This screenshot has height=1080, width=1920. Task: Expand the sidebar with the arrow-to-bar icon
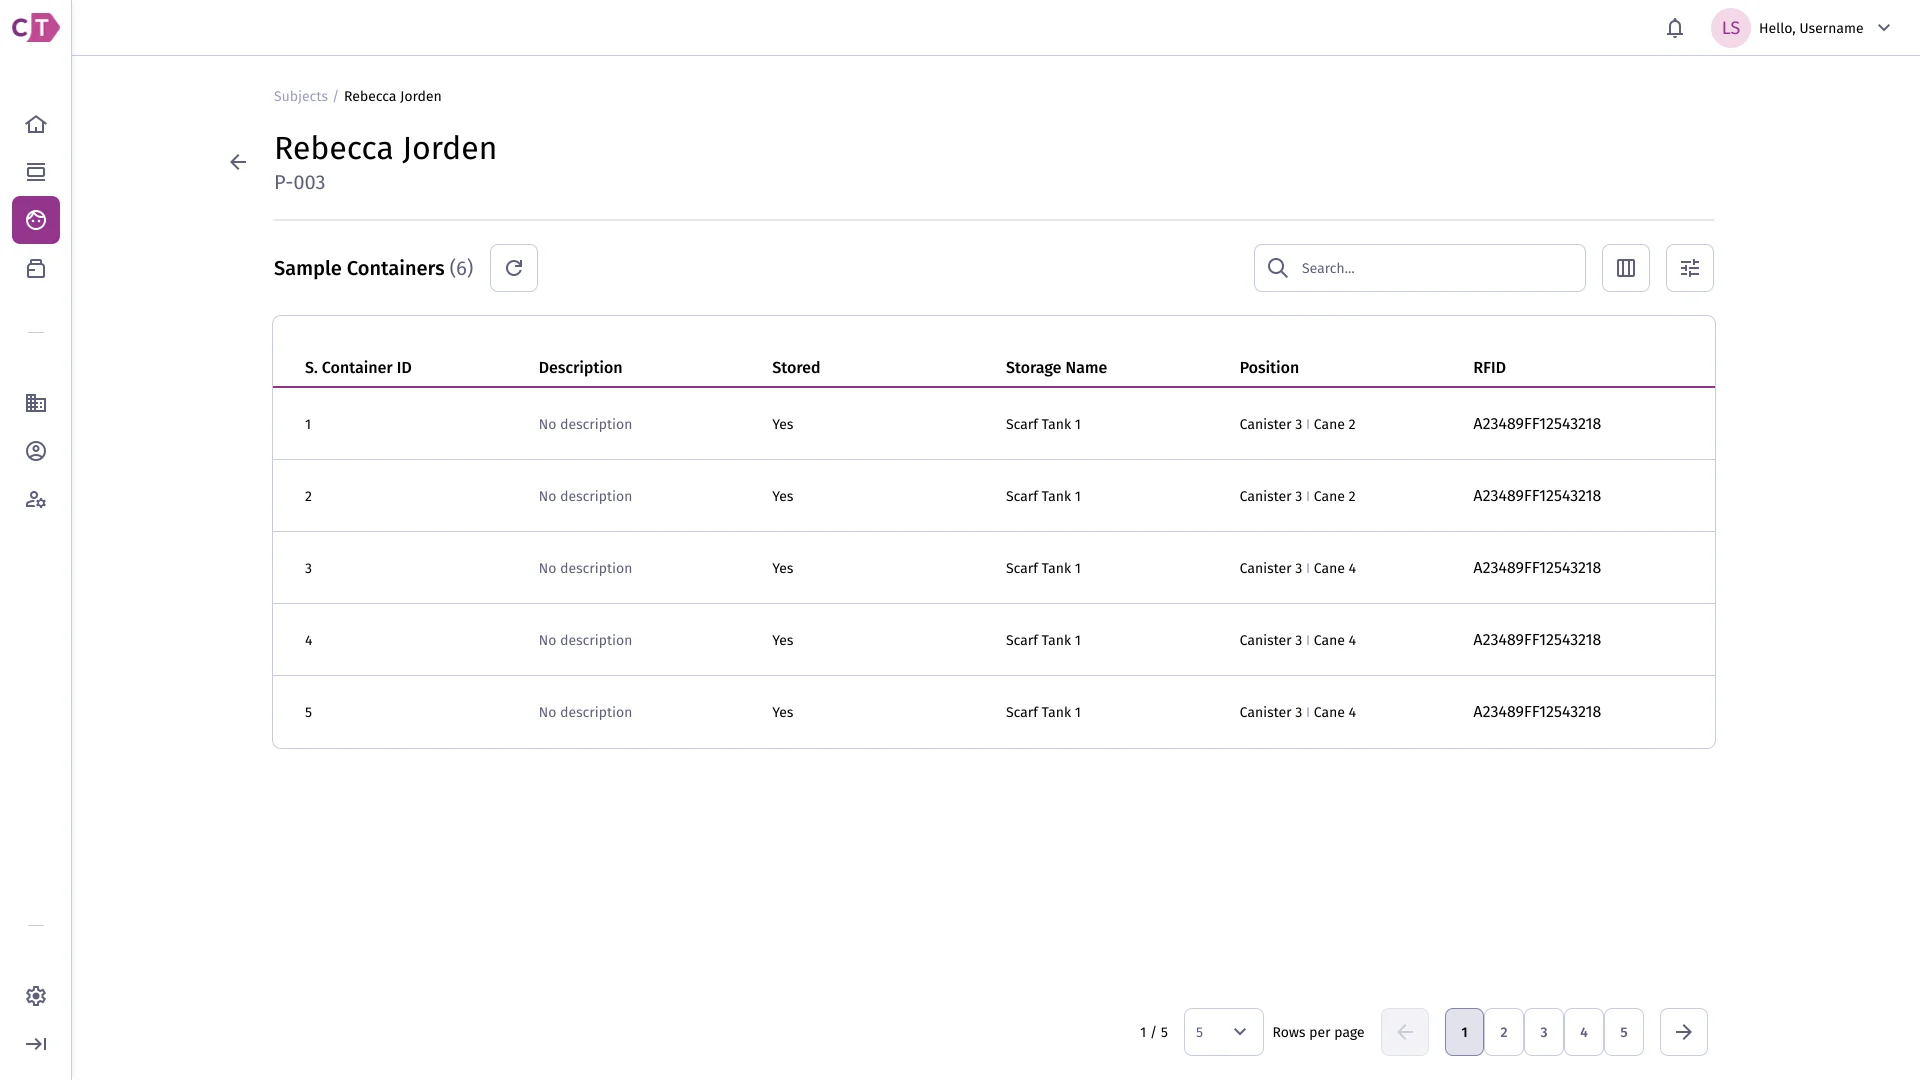pyautogui.click(x=36, y=1044)
